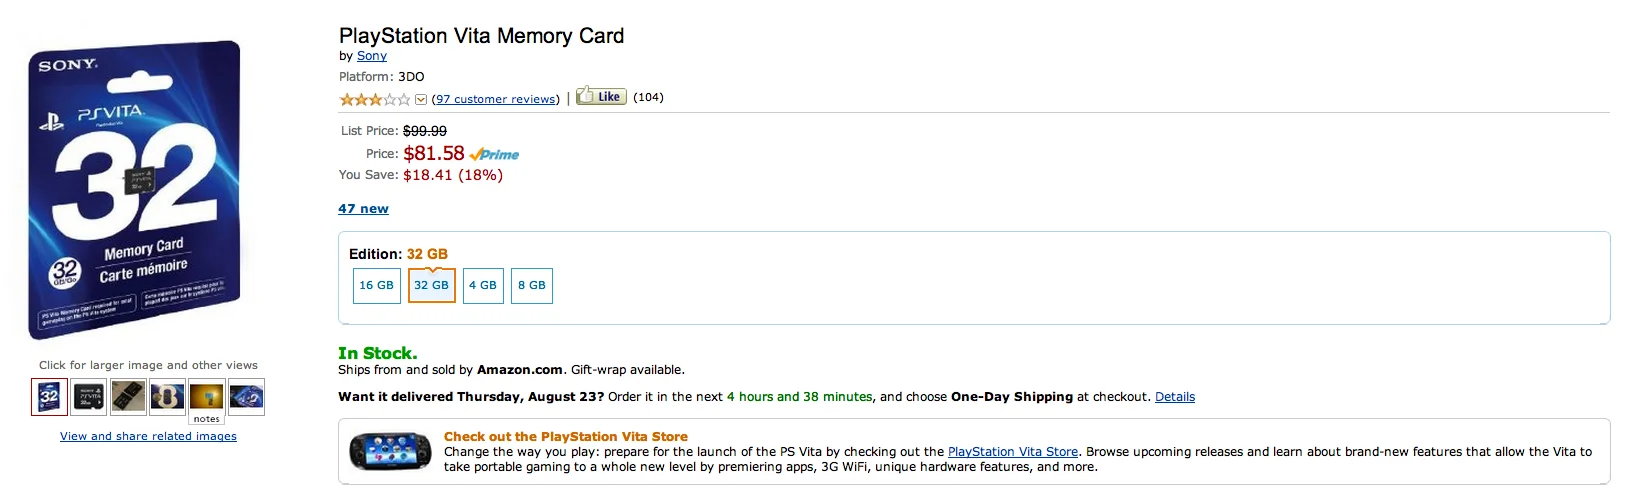
Task: Open the yellow notes thumbnail
Action: [x=207, y=399]
